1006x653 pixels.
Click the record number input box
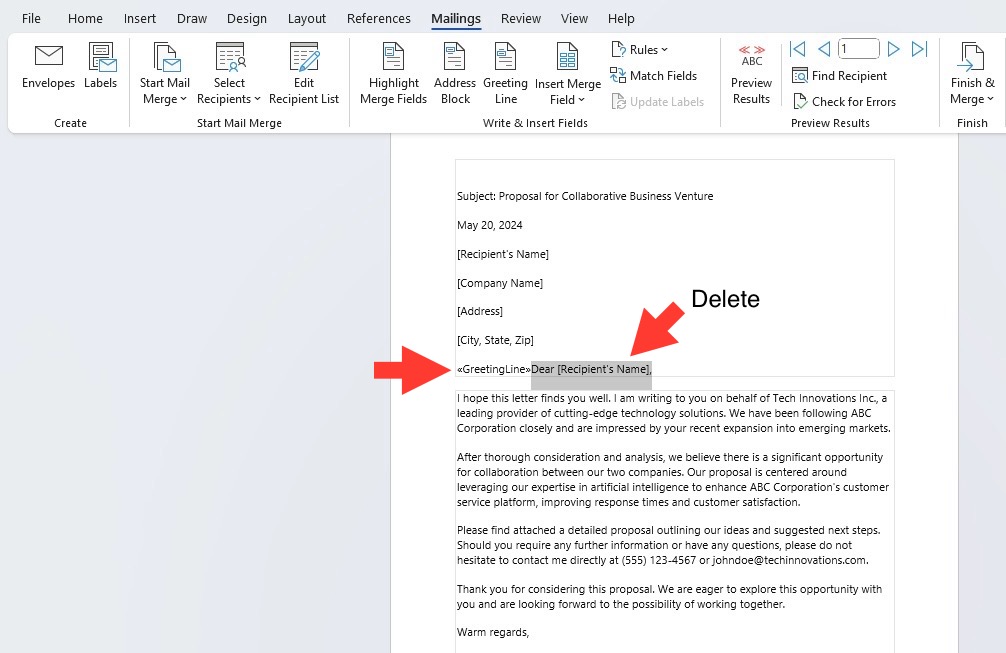tap(858, 49)
